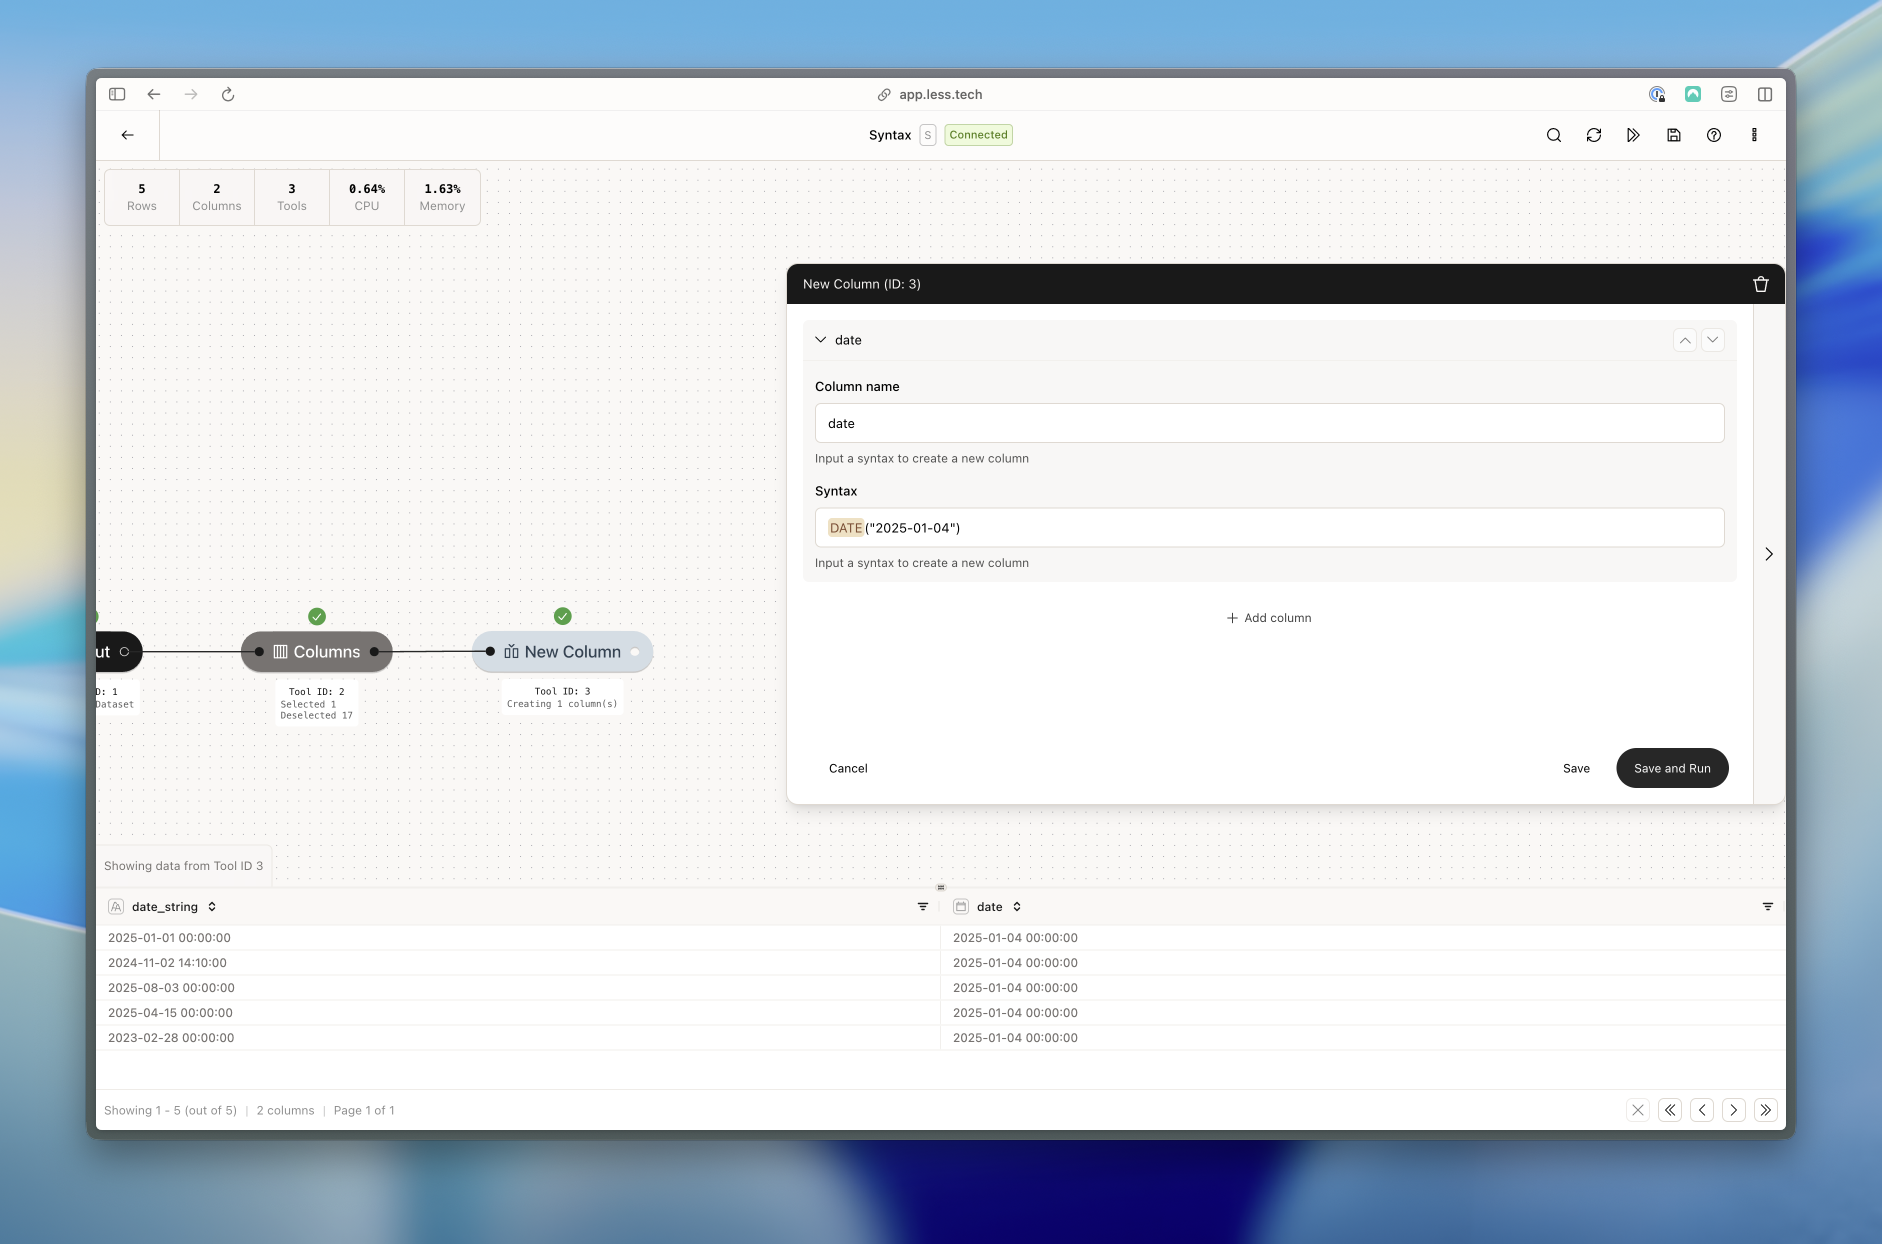Open the green extension icon
This screenshot has height=1244, width=1882.
[x=1693, y=94]
